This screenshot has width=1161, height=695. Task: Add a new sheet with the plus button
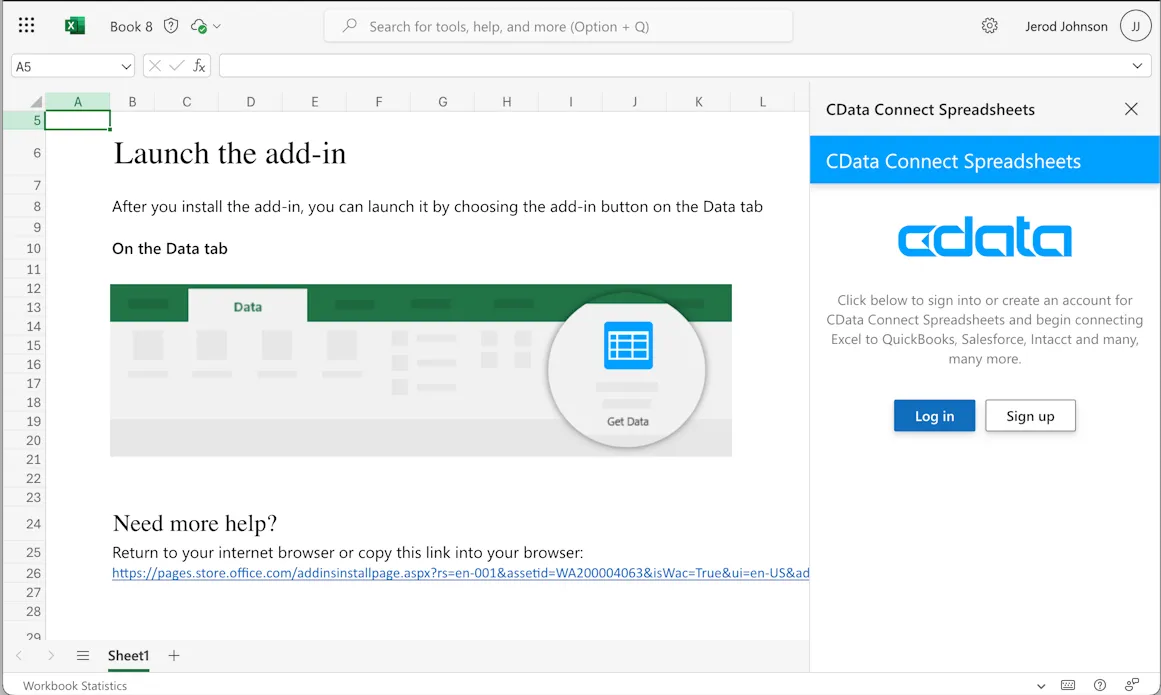point(173,656)
